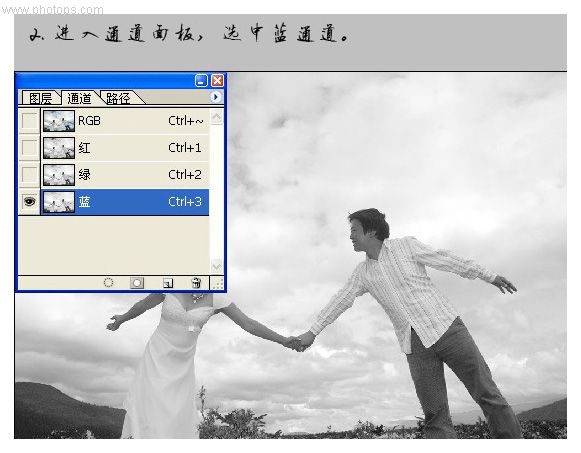This screenshot has height=453, width=581.
Task: Click the RGB channel thumbnail
Action: click(x=59, y=121)
